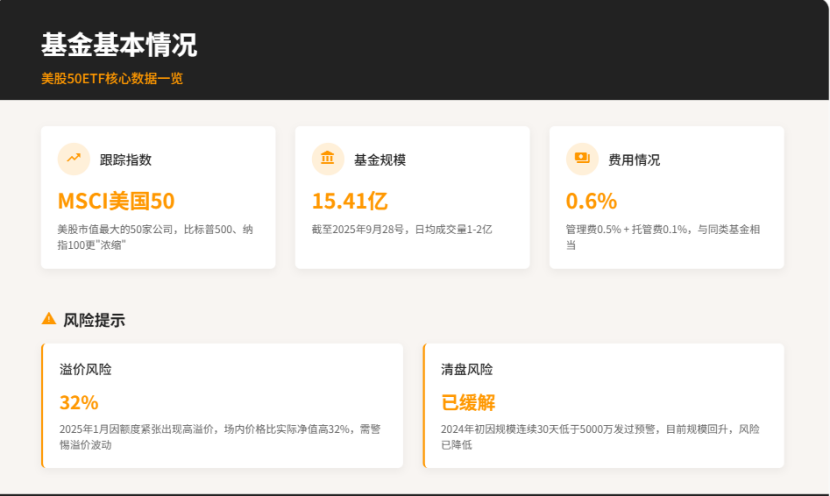This screenshot has height=496, width=830.
Task: Select the 基金基本情况 page title
Action: (118, 45)
